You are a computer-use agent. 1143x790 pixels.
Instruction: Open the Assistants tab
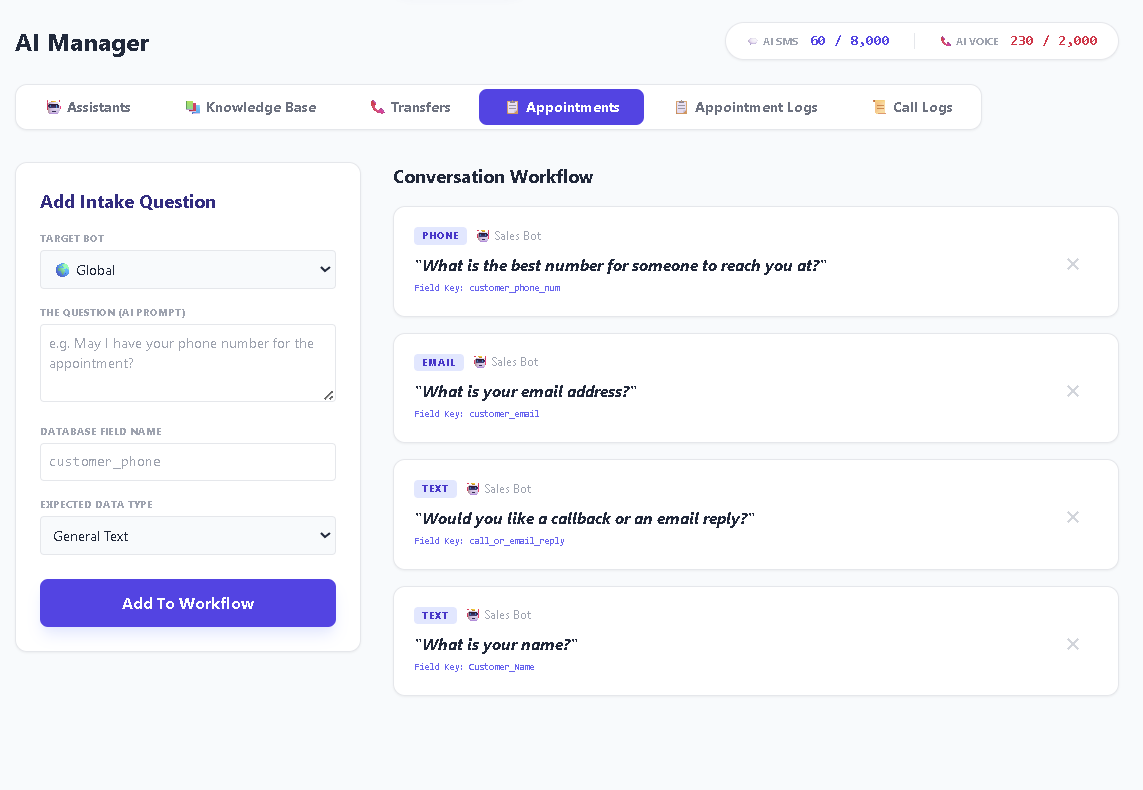(x=88, y=107)
